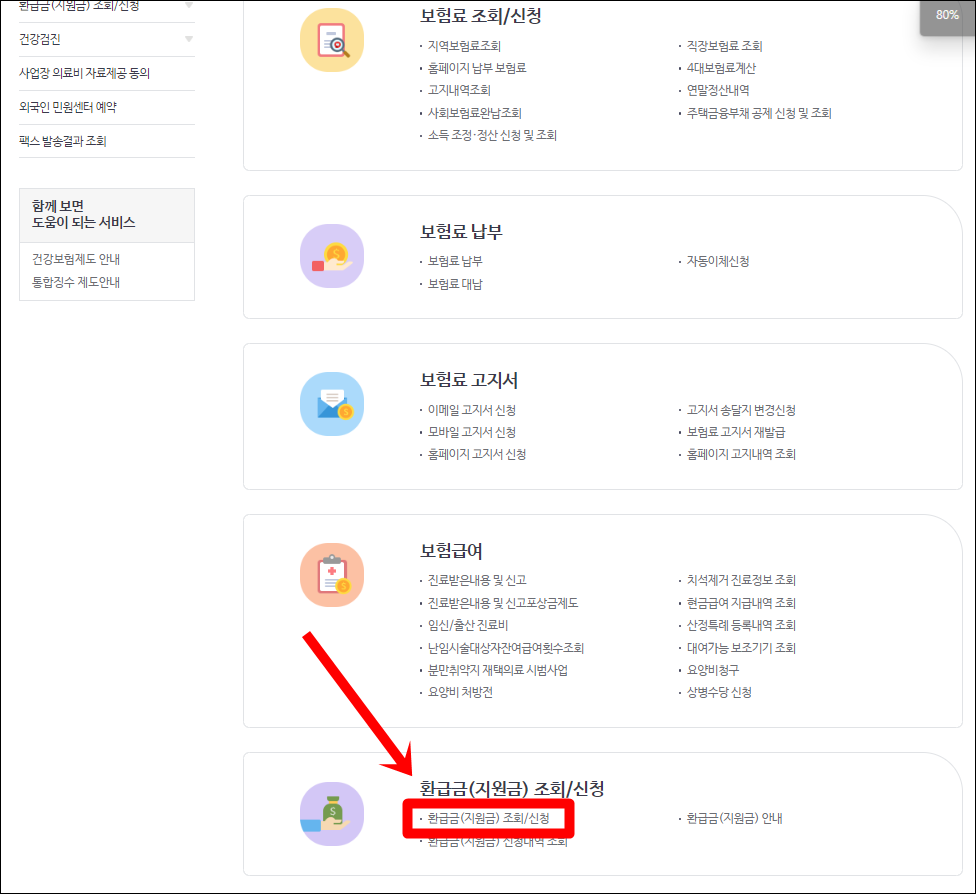Open 진료받은내용 및 신고포상금제도 link
976x894 pixels.
click(x=503, y=603)
